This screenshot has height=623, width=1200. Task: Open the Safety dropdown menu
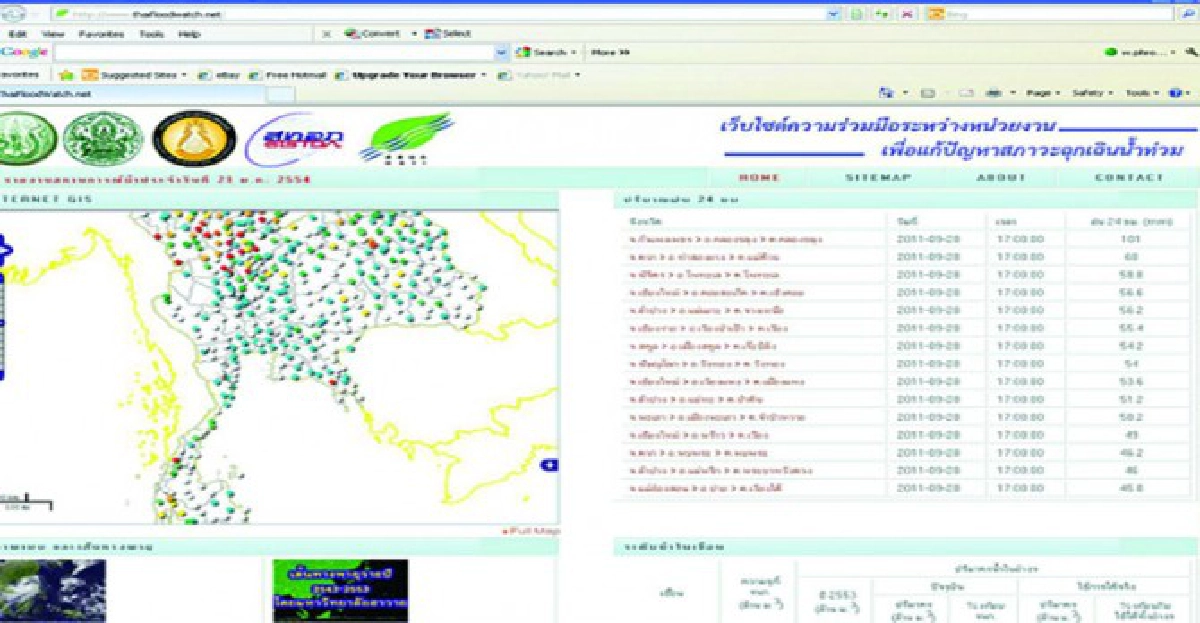1092,93
